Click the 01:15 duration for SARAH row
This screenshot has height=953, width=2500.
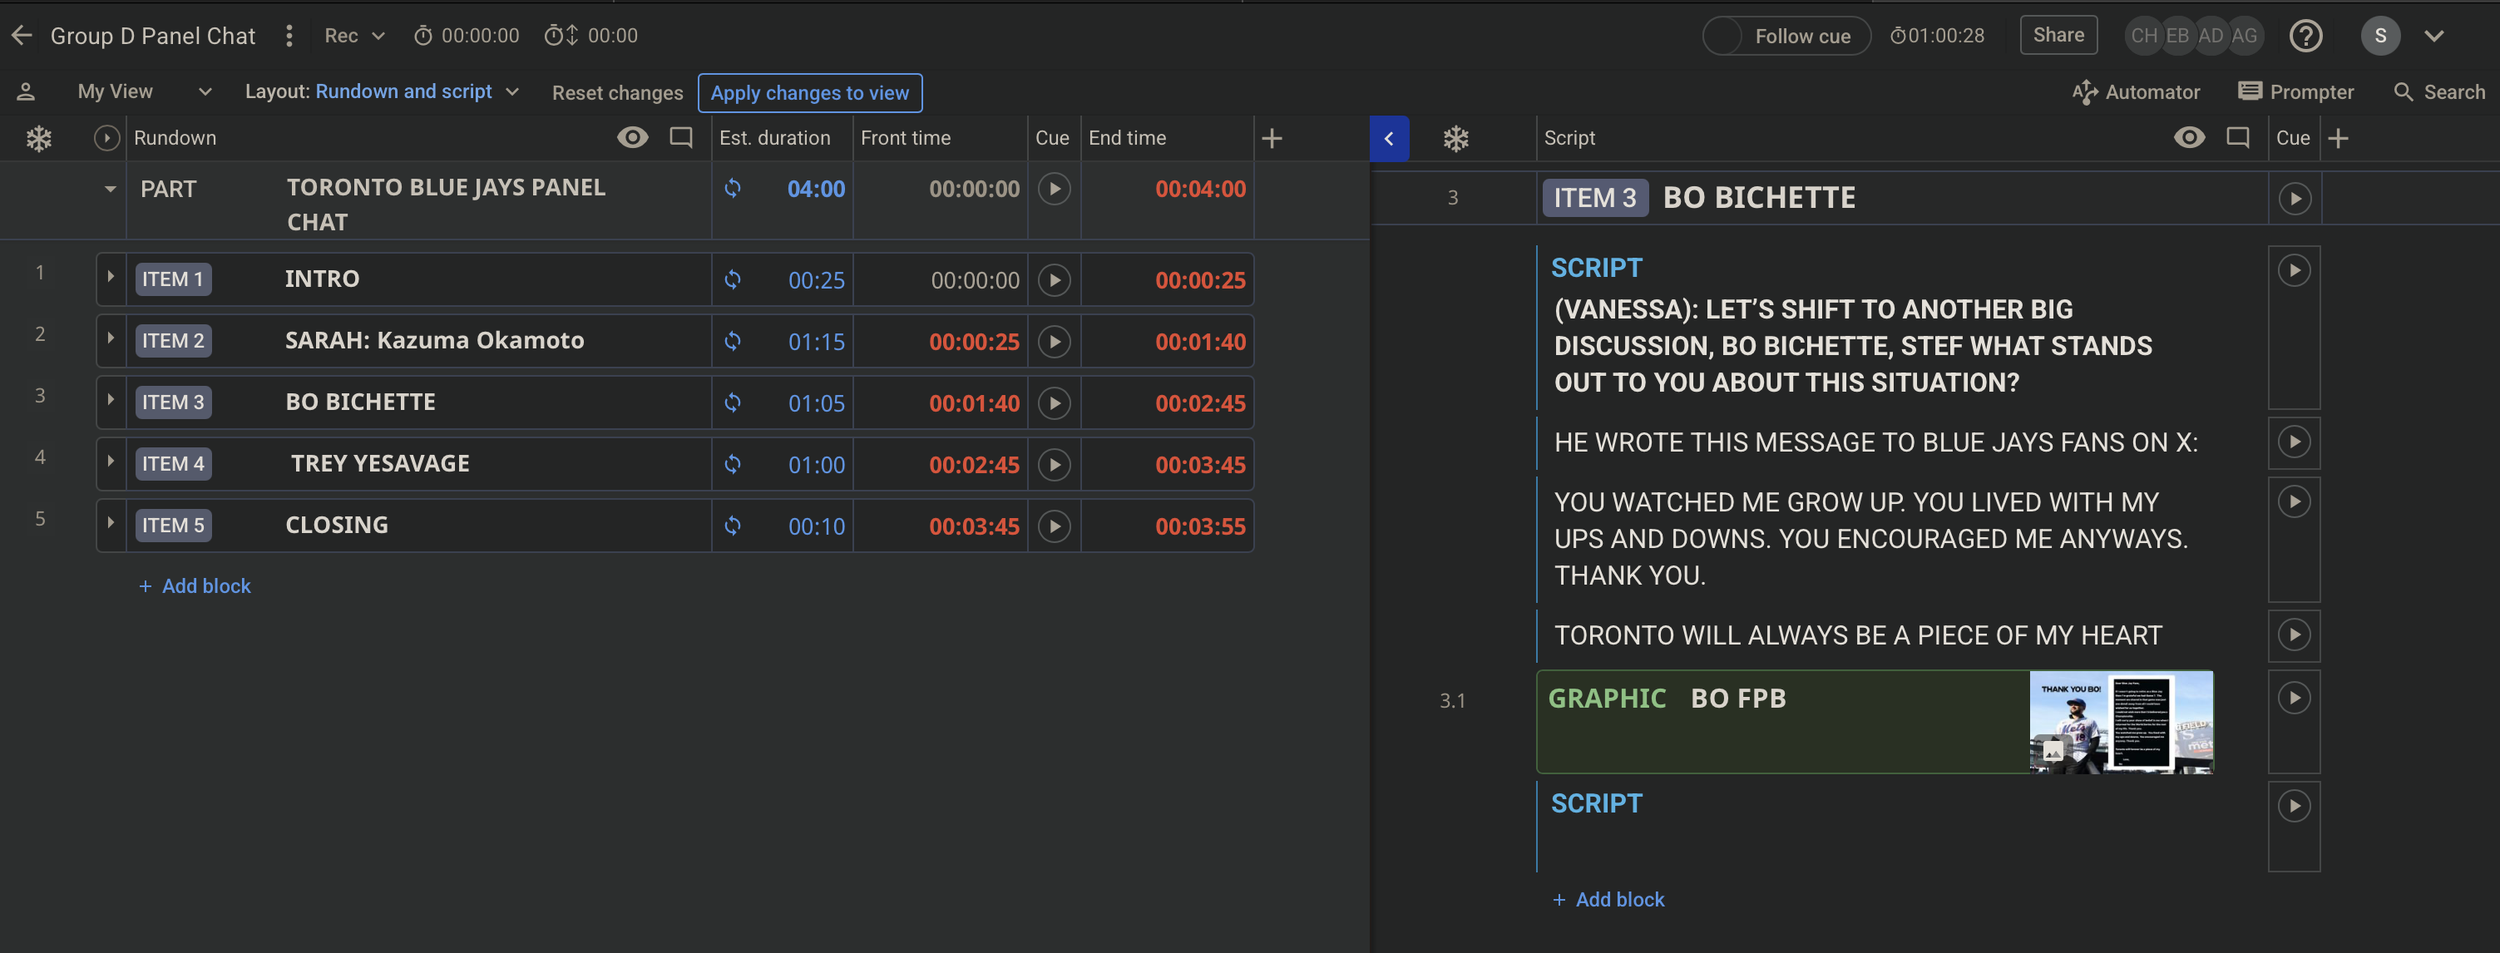click(816, 342)
